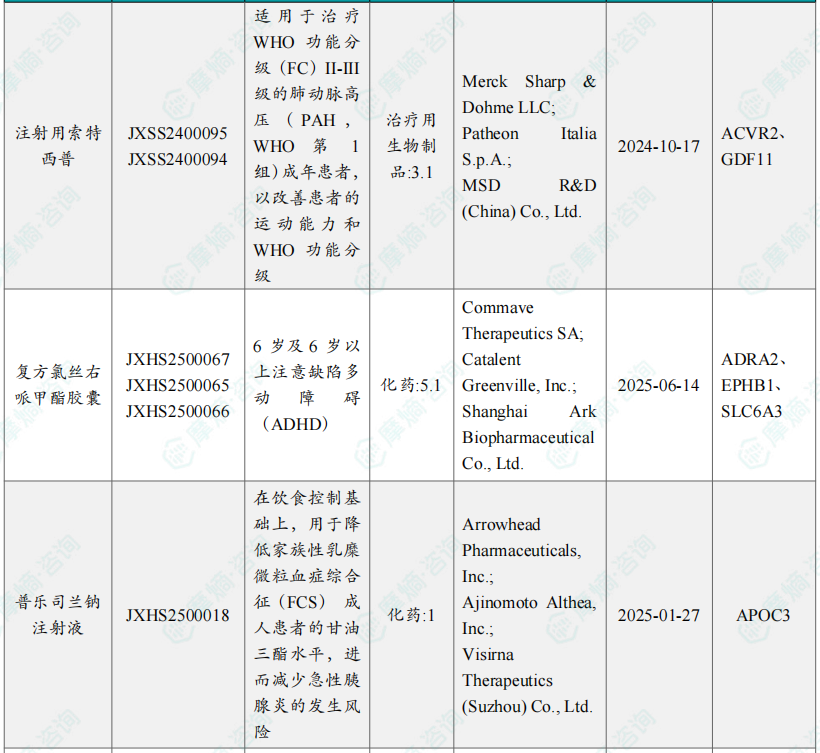Select acceptance number JXHS2500066
Image resolution: width=820 pixels, height=753 pixels.
point(178,412)
